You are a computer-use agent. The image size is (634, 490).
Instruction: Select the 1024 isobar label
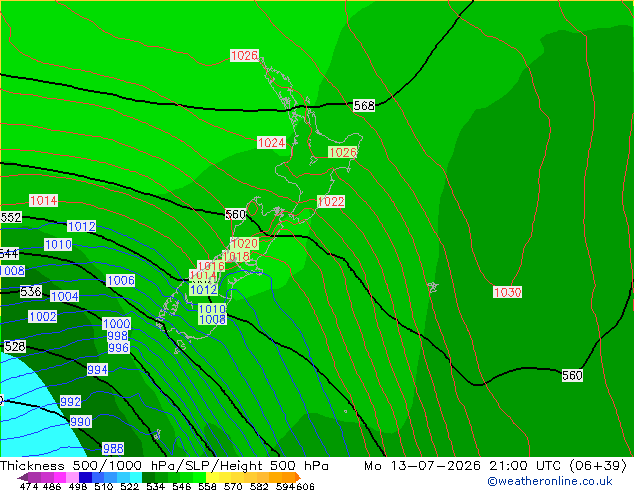[x=272, y=143]
